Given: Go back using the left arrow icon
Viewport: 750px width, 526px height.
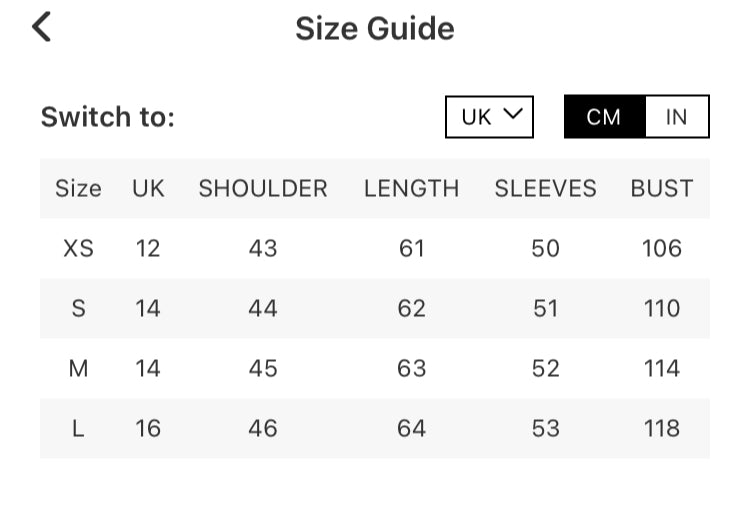Looking at the screenshot, I should click(41, 27).
